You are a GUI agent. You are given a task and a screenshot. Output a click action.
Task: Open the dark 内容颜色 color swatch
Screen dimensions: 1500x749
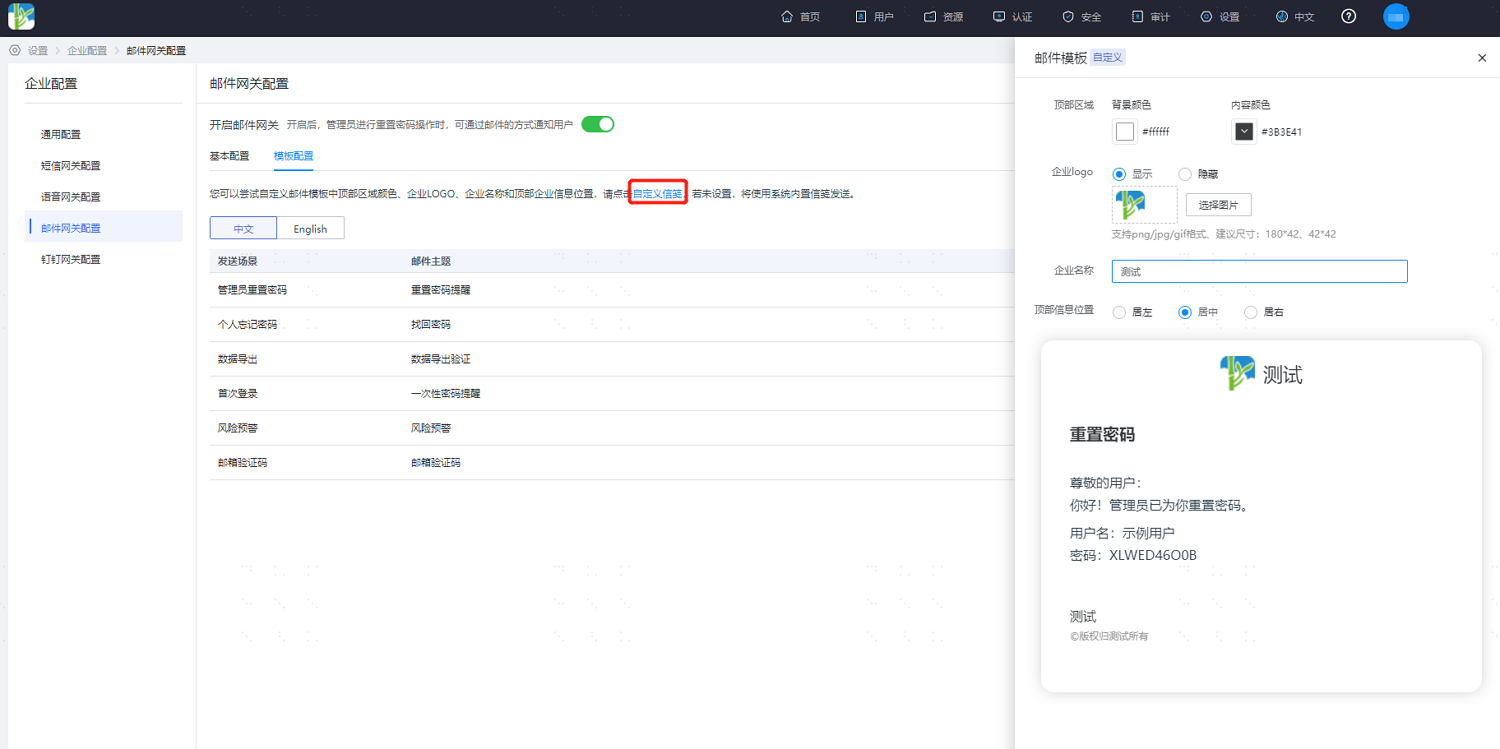(1244, 132)
